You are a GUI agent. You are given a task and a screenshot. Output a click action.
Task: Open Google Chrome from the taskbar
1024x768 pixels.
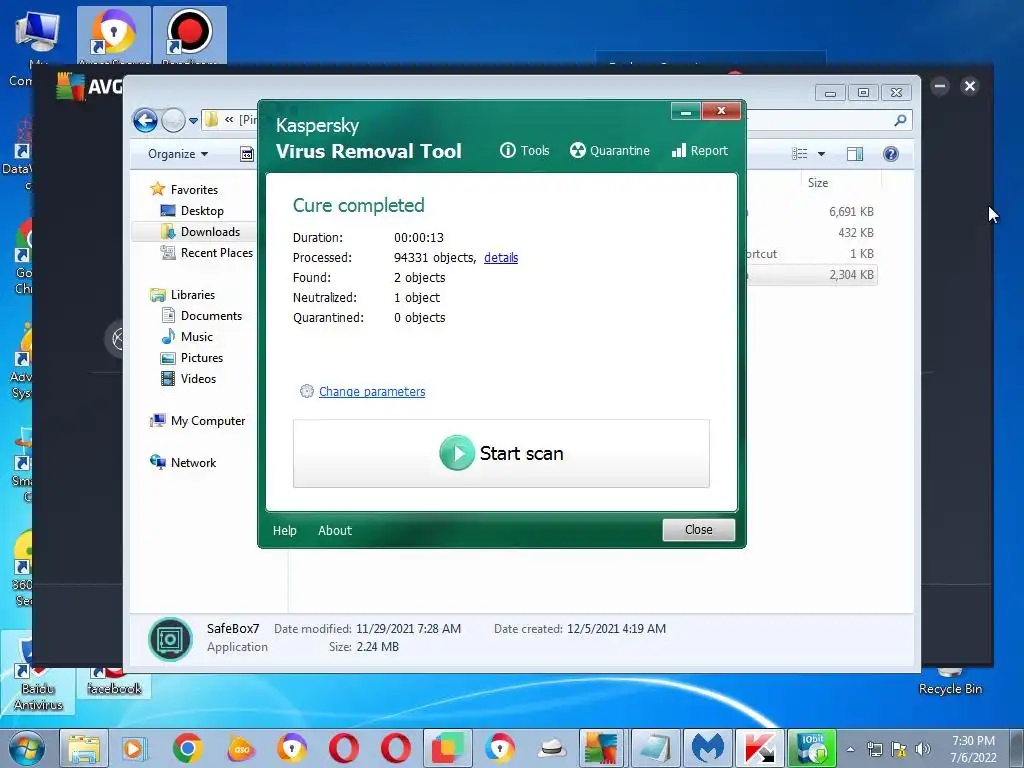[187, 748]
